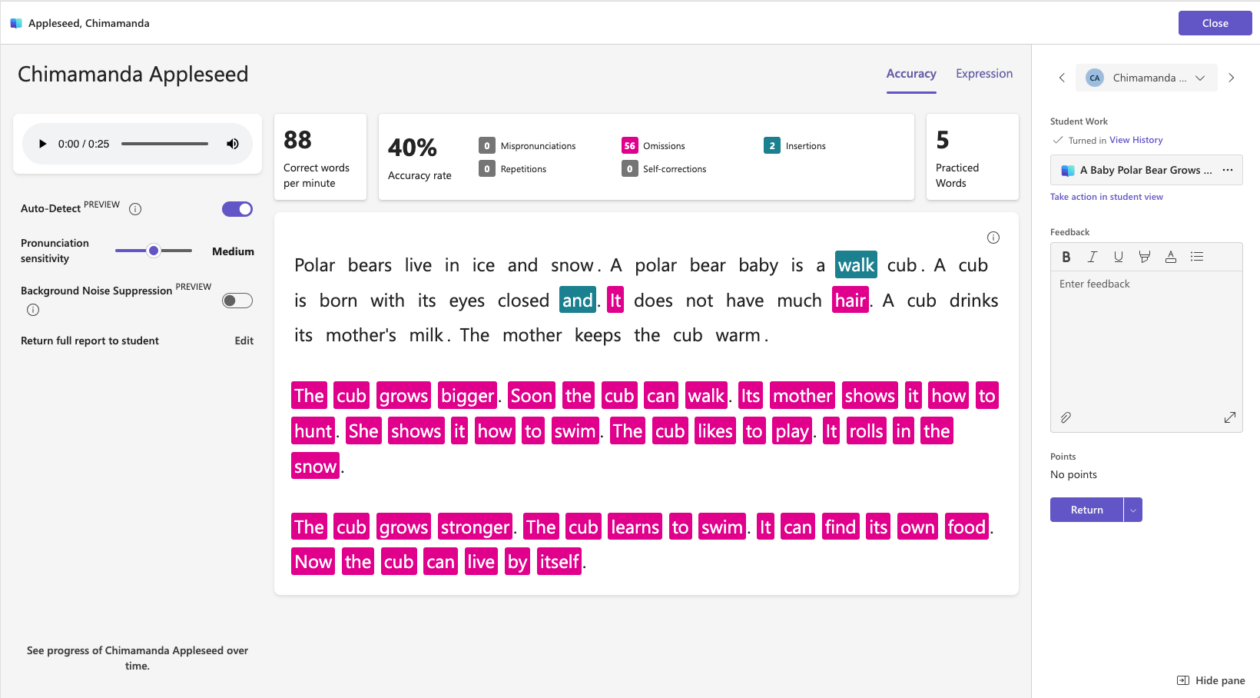Enable Background Noise Suppression

pyautogui.click(x=237, y=300)
